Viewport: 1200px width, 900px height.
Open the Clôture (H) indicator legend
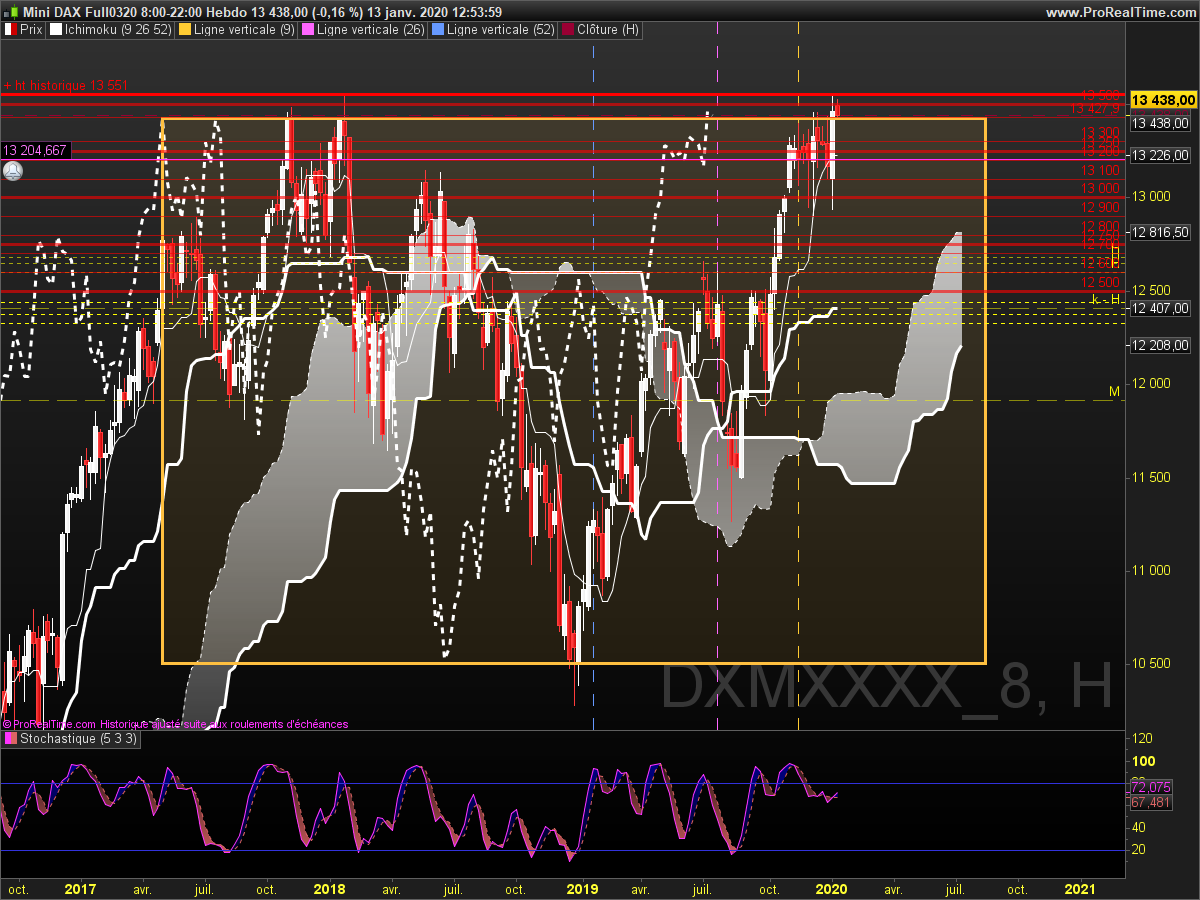pyautogui.click(x=600, y=30)
